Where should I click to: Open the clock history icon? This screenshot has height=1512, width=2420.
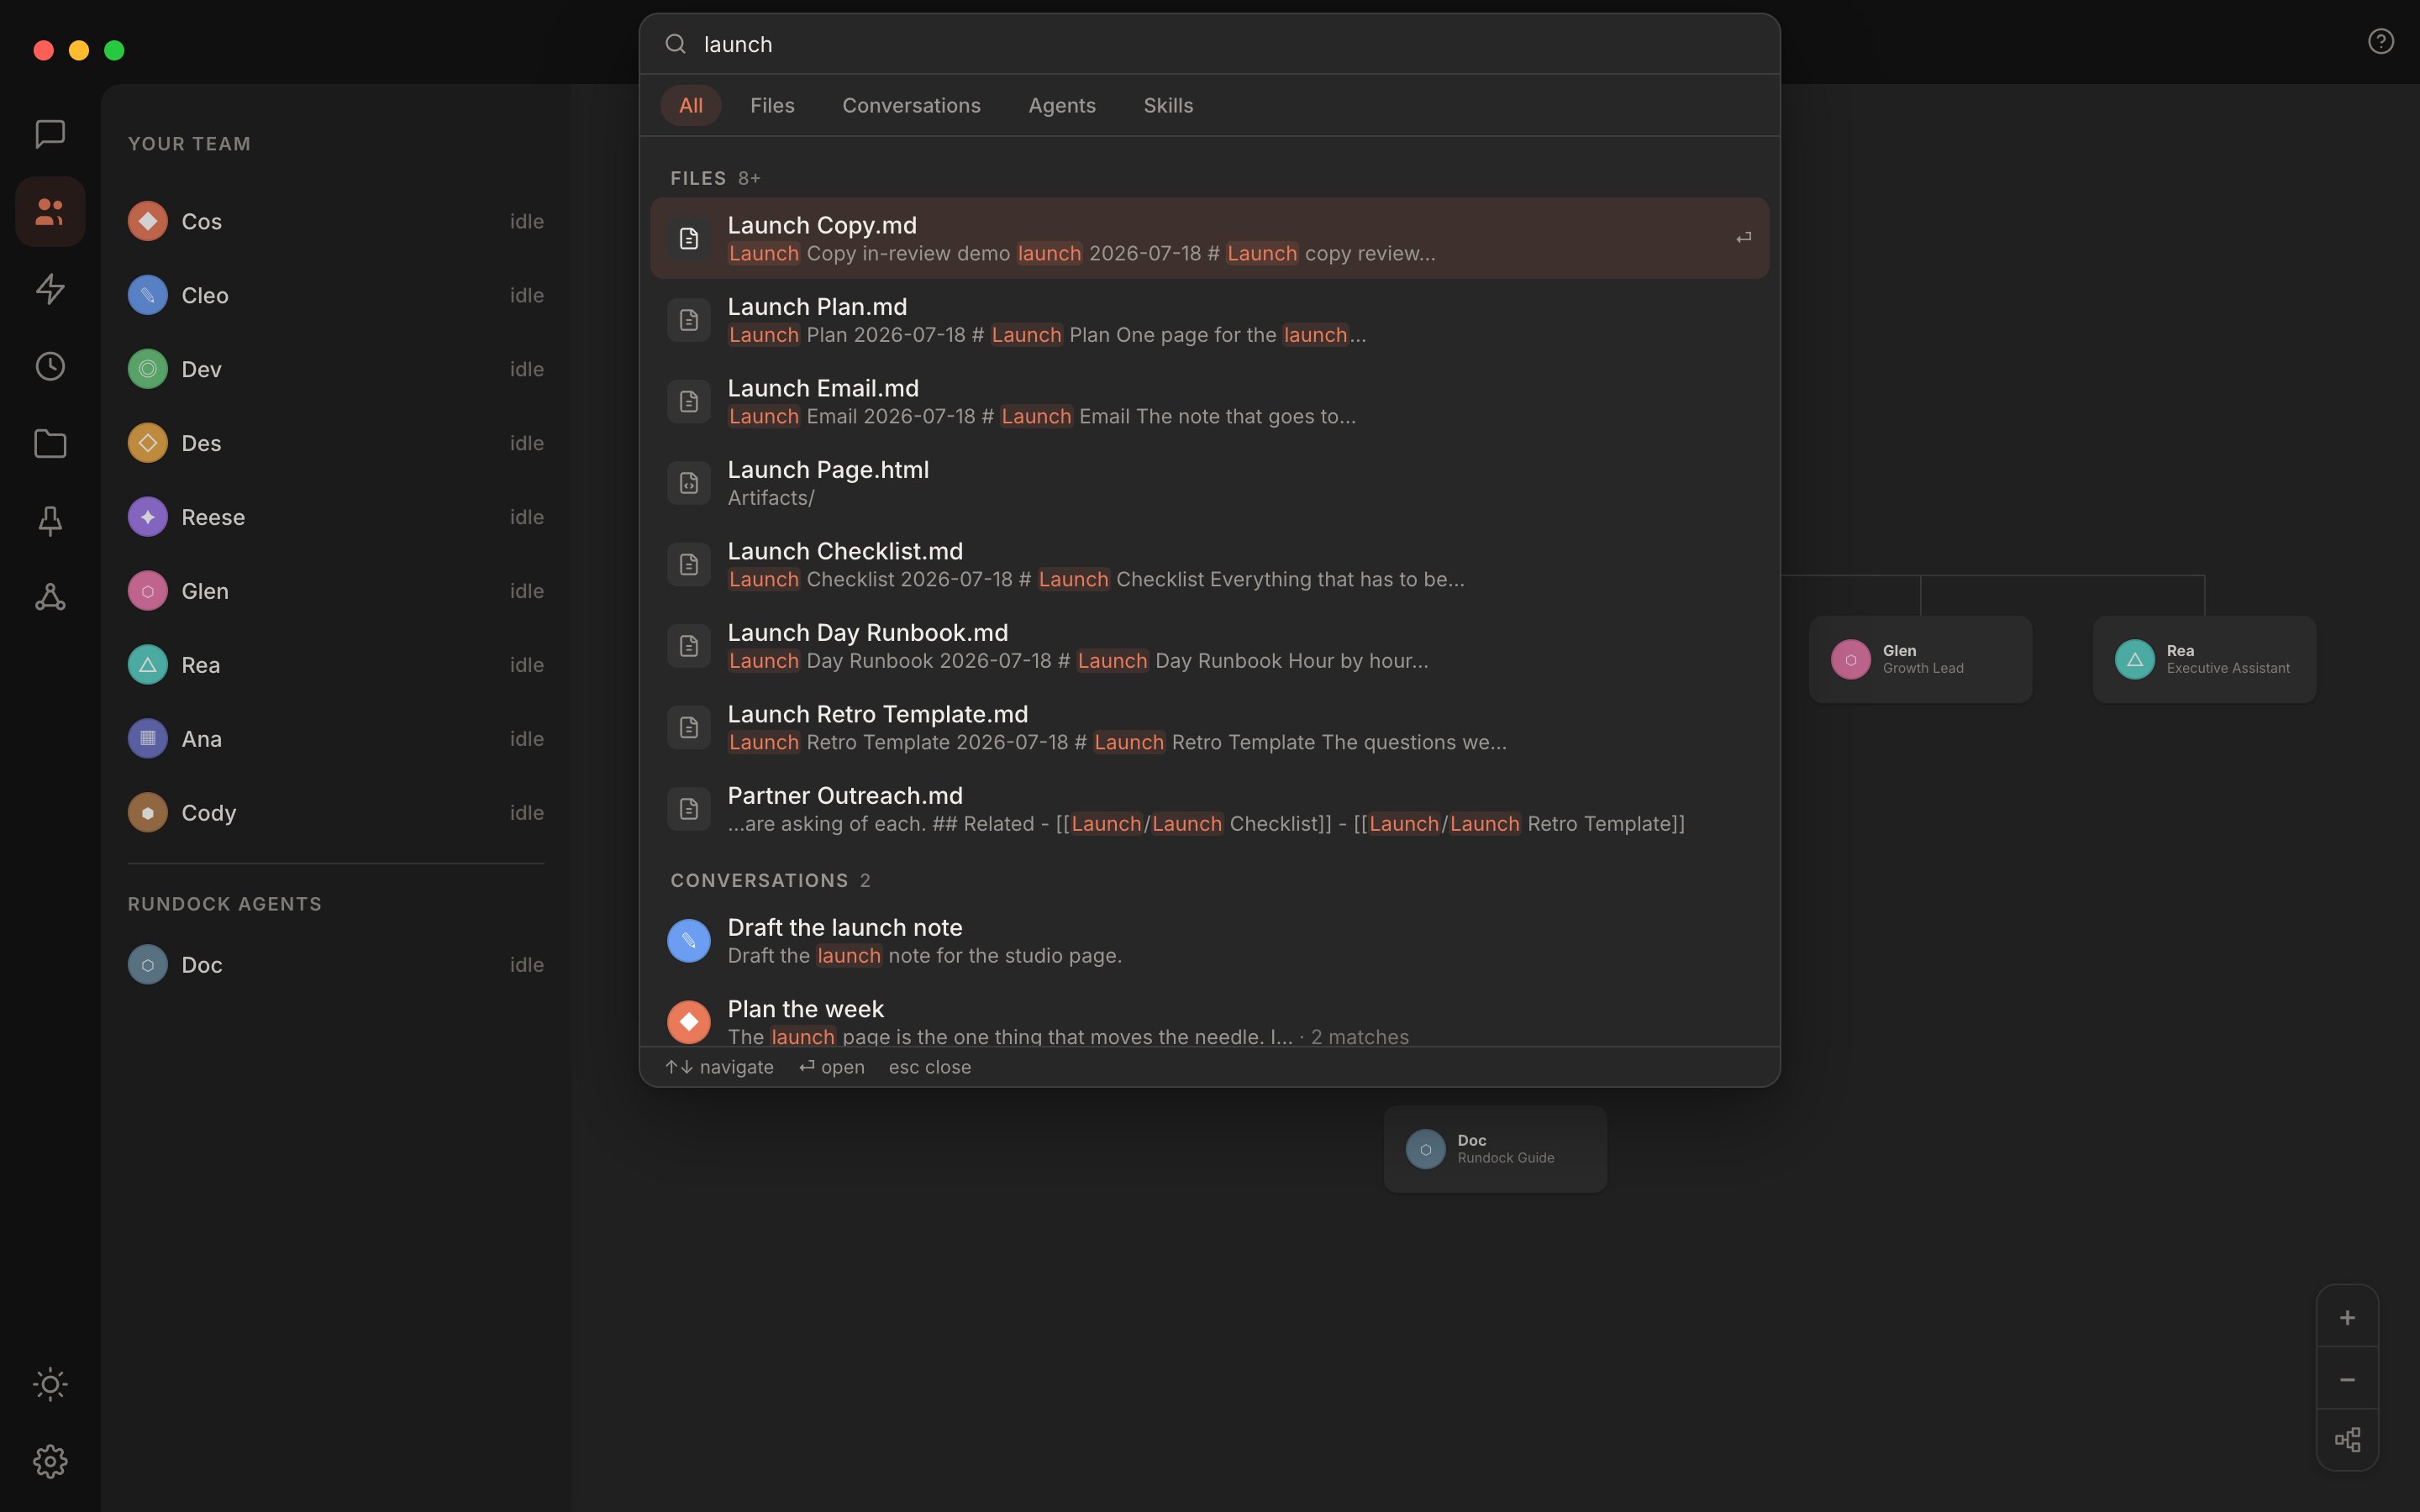coord(50,366)
